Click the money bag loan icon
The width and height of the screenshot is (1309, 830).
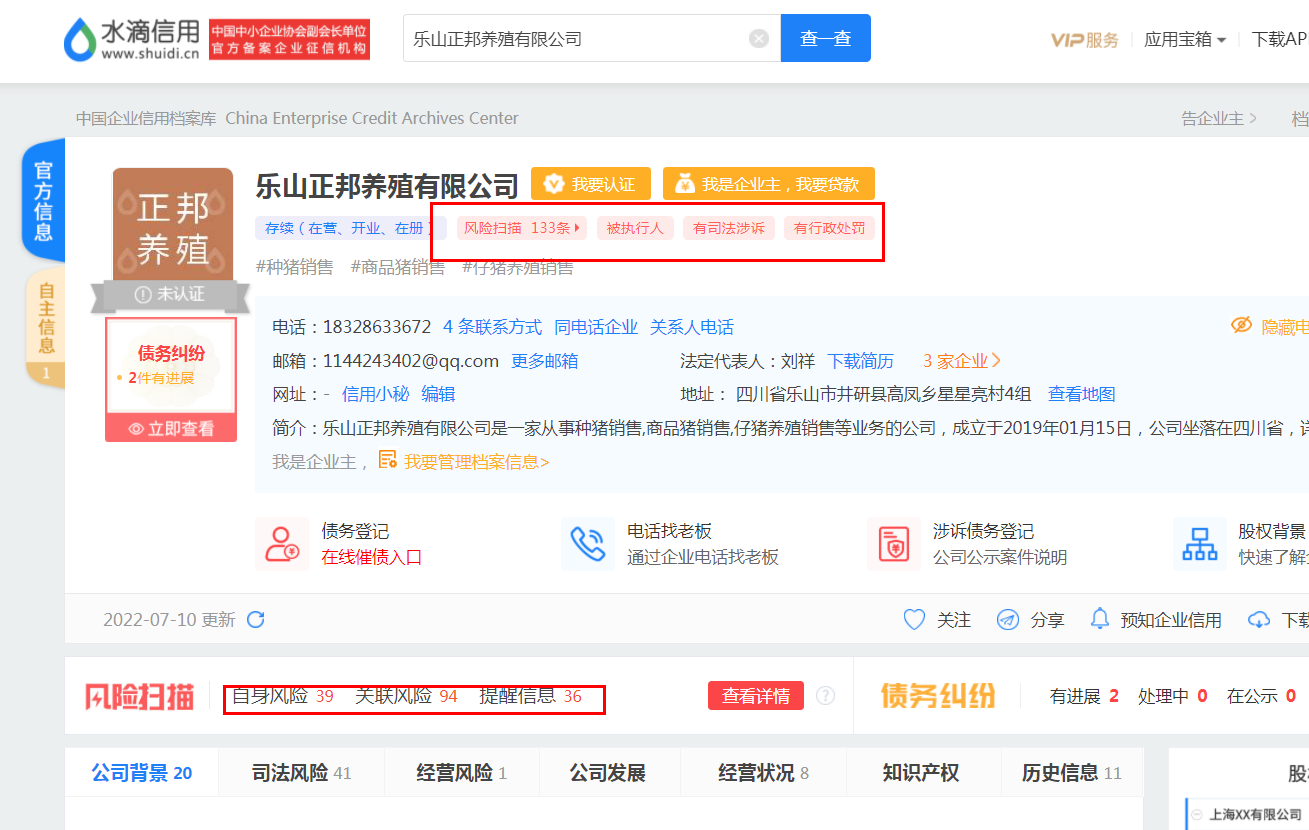coord(684,184)
